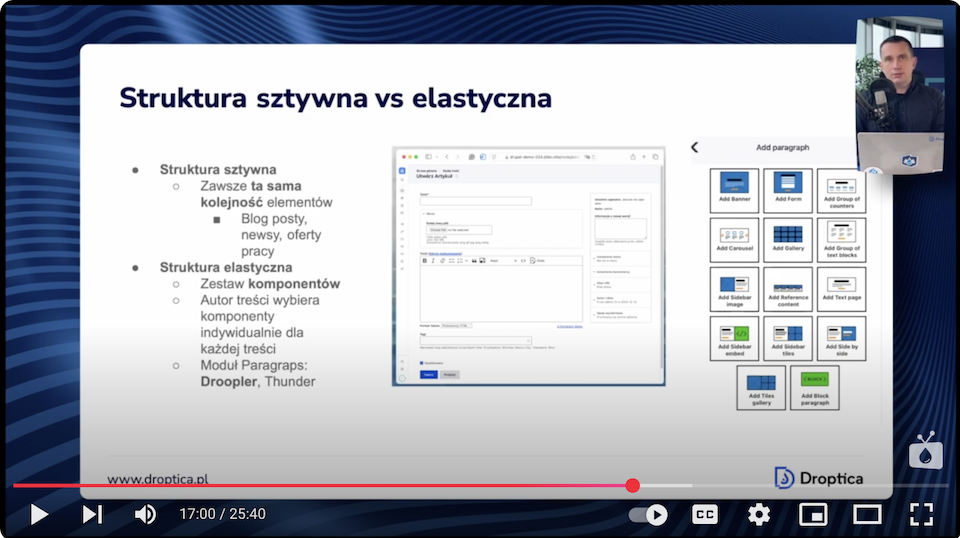Viewport: 960px width, 538px height.
Task: Switch to miniplayer mode
Action: click(813, 514)
